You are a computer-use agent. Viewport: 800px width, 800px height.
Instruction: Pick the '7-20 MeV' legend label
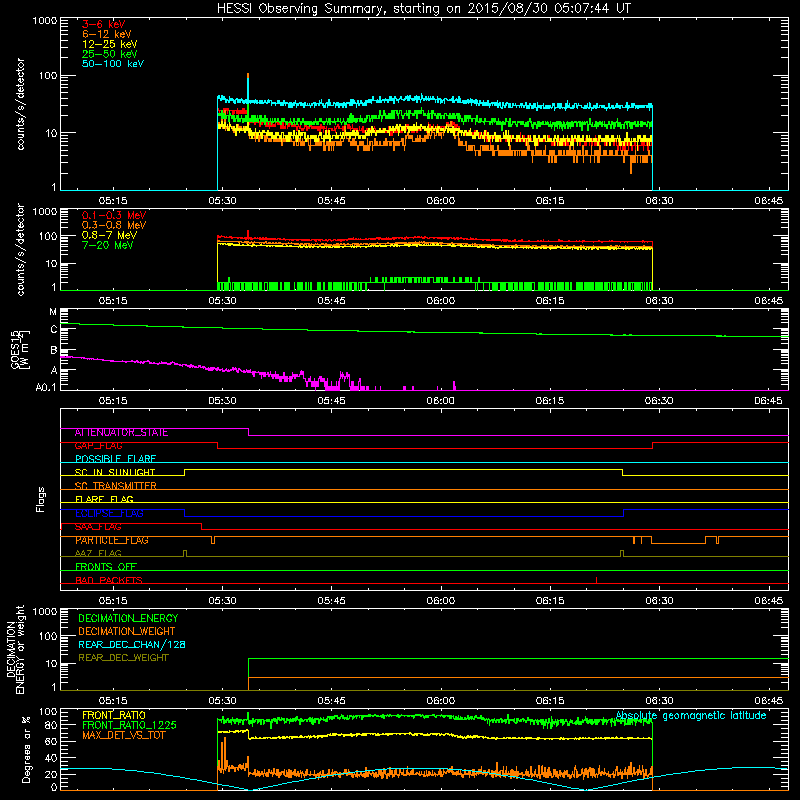pos(108,245)
